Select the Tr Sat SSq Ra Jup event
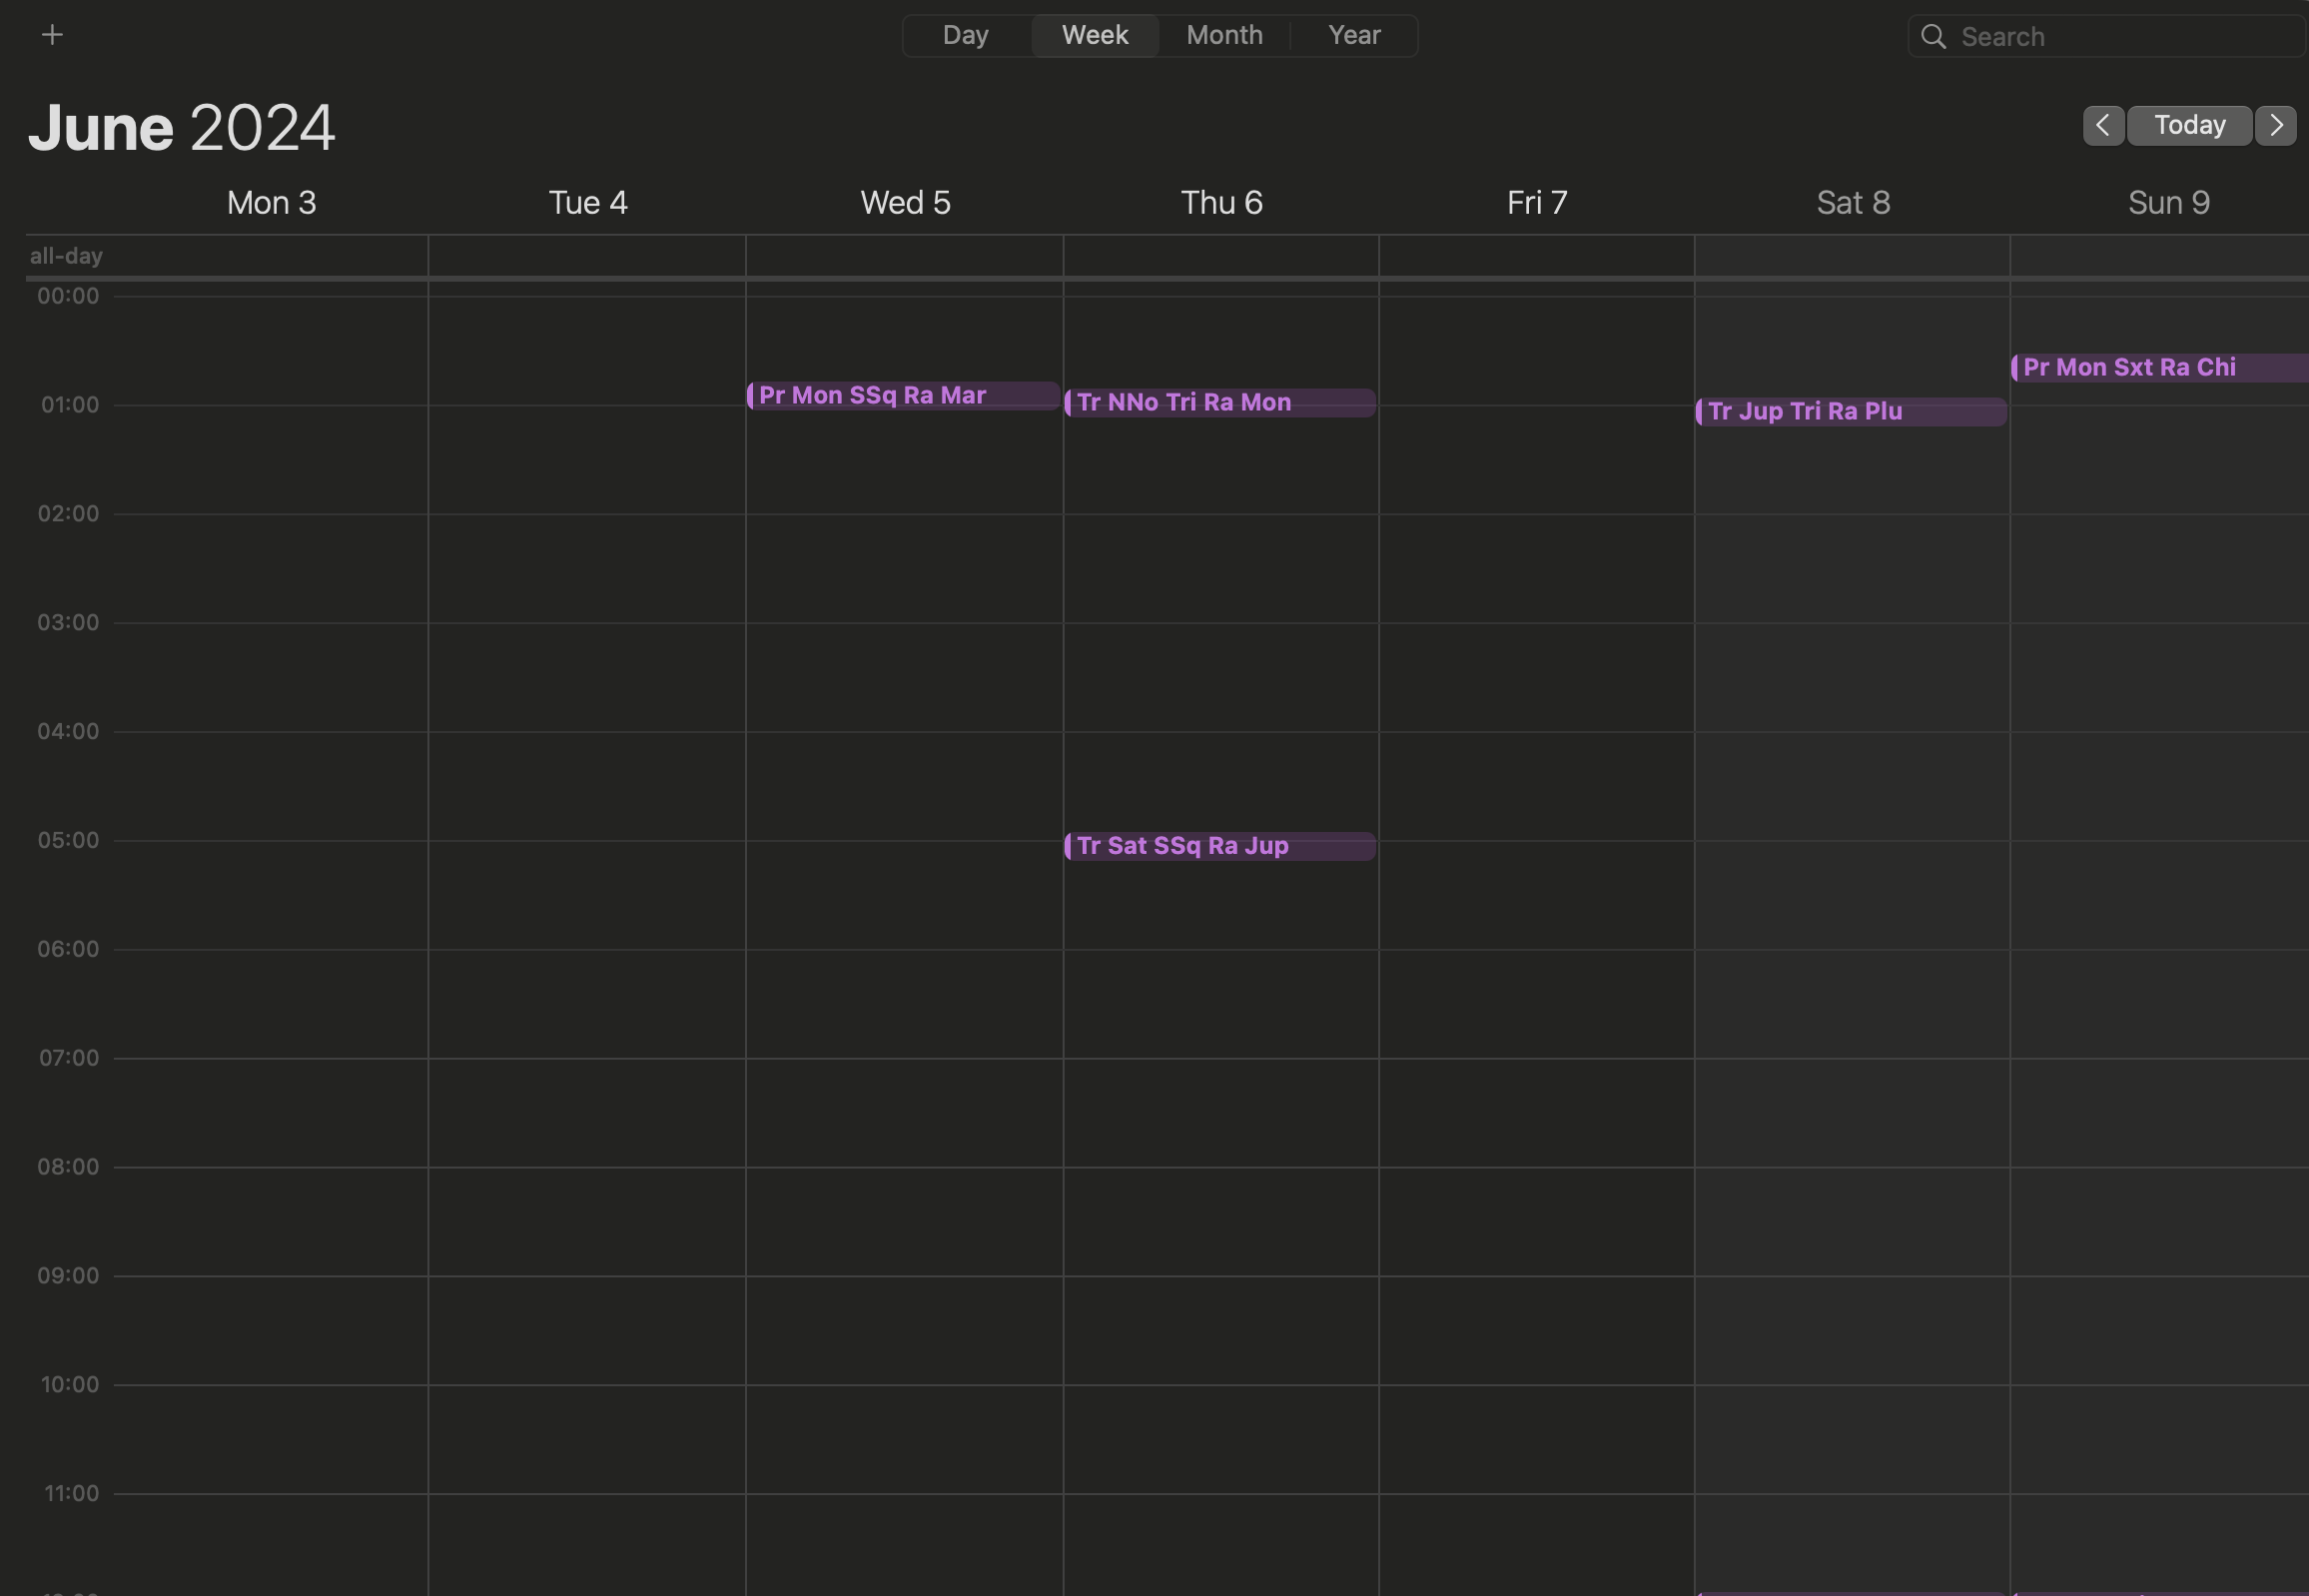The height and width of the screenshot is (1596, 2309). click(1219, 846)
